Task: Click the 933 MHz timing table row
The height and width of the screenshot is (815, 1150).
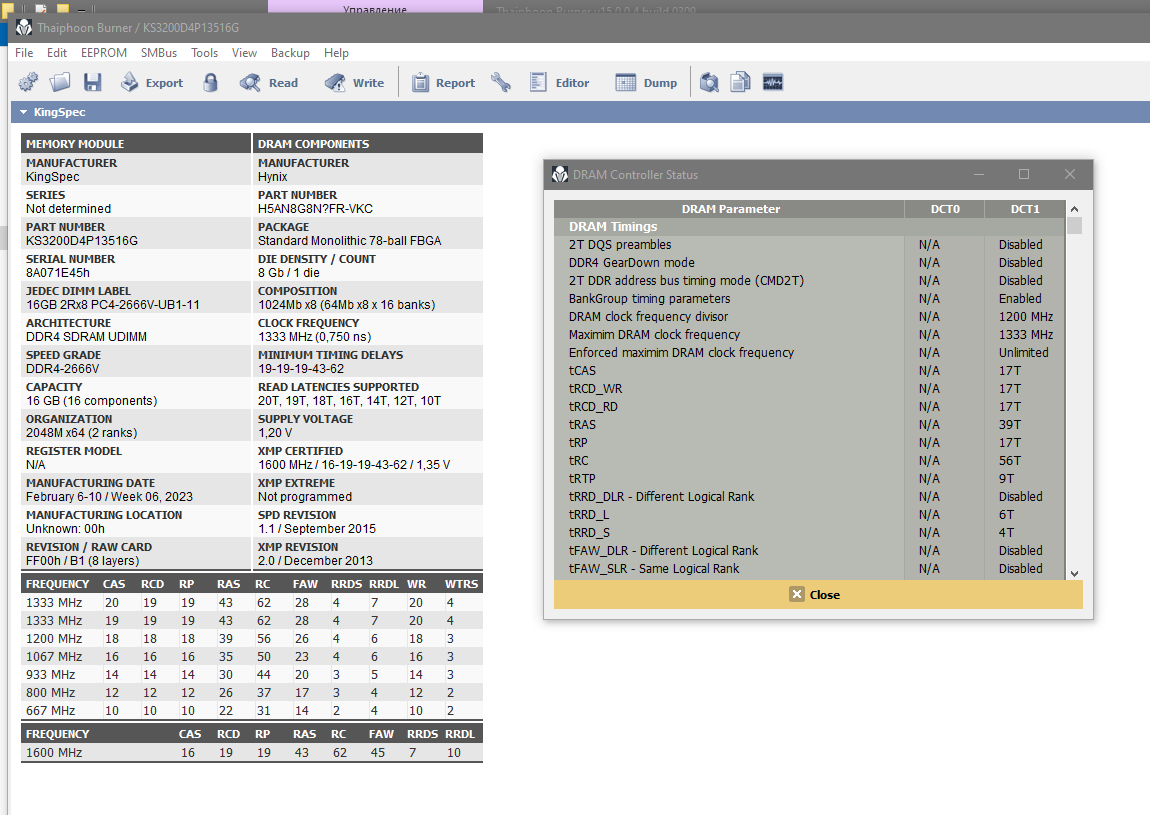Action: (x=252, y=675)
